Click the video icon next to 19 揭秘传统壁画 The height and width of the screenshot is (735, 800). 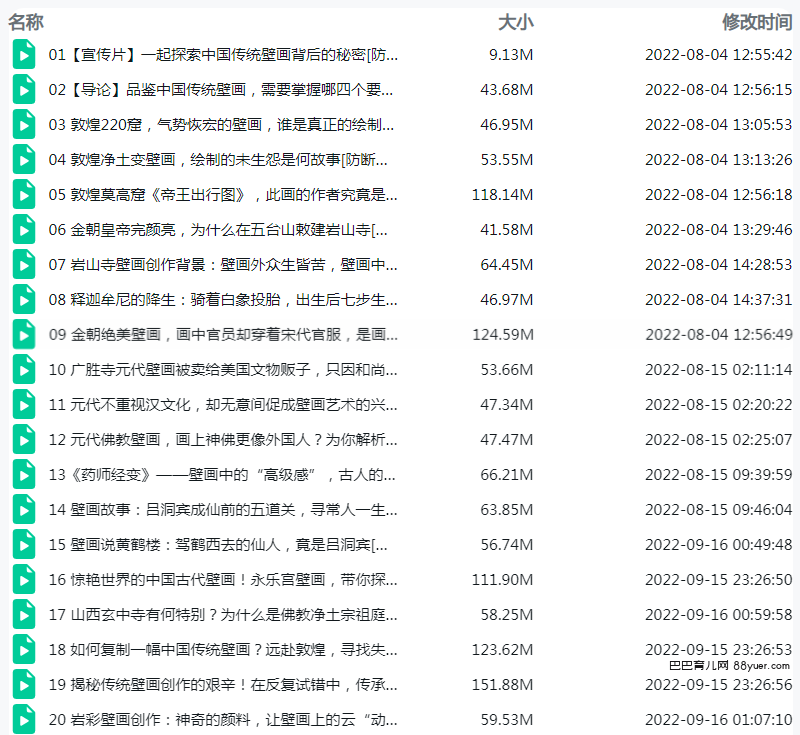(23, 684)
